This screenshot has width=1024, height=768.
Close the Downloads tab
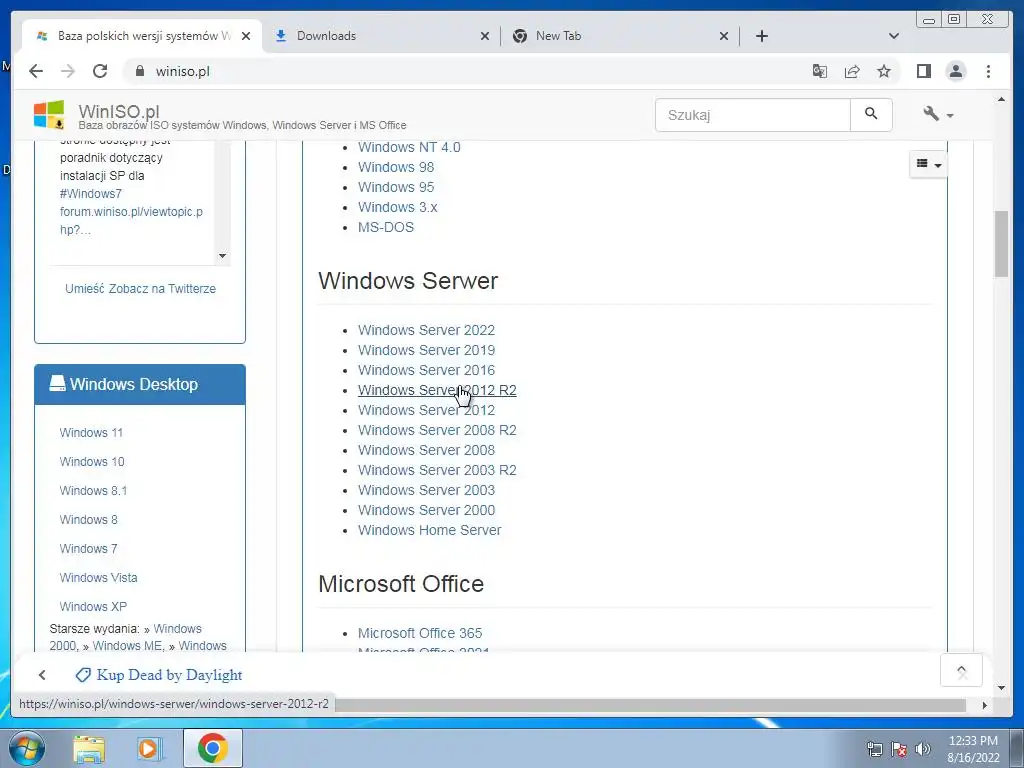[x=485, y=36]
